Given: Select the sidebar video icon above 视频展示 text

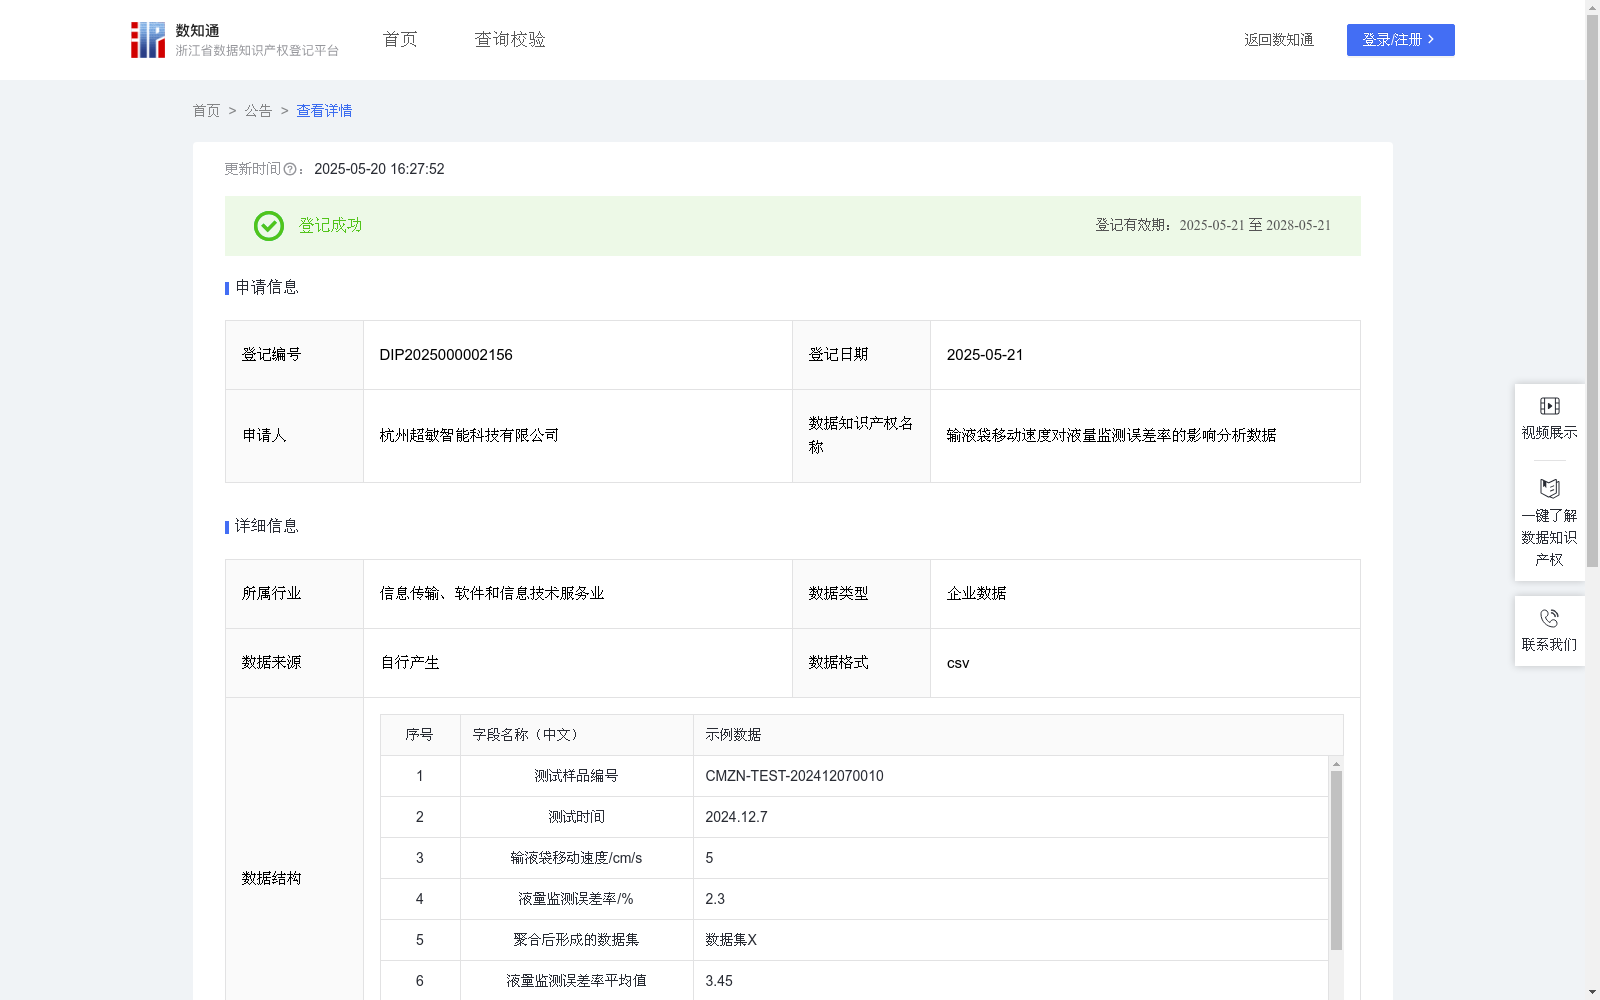Looking at the screenshot, I should click(1549, 406).
